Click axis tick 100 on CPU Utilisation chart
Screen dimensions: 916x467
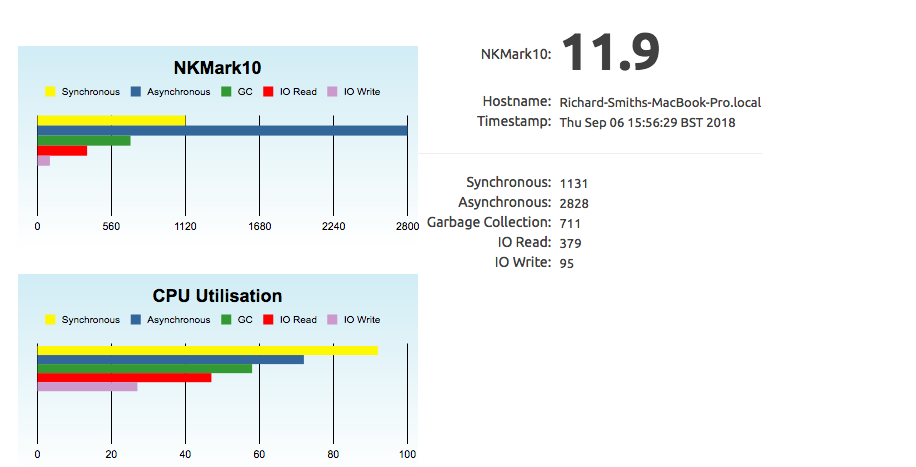click(407, 454)
